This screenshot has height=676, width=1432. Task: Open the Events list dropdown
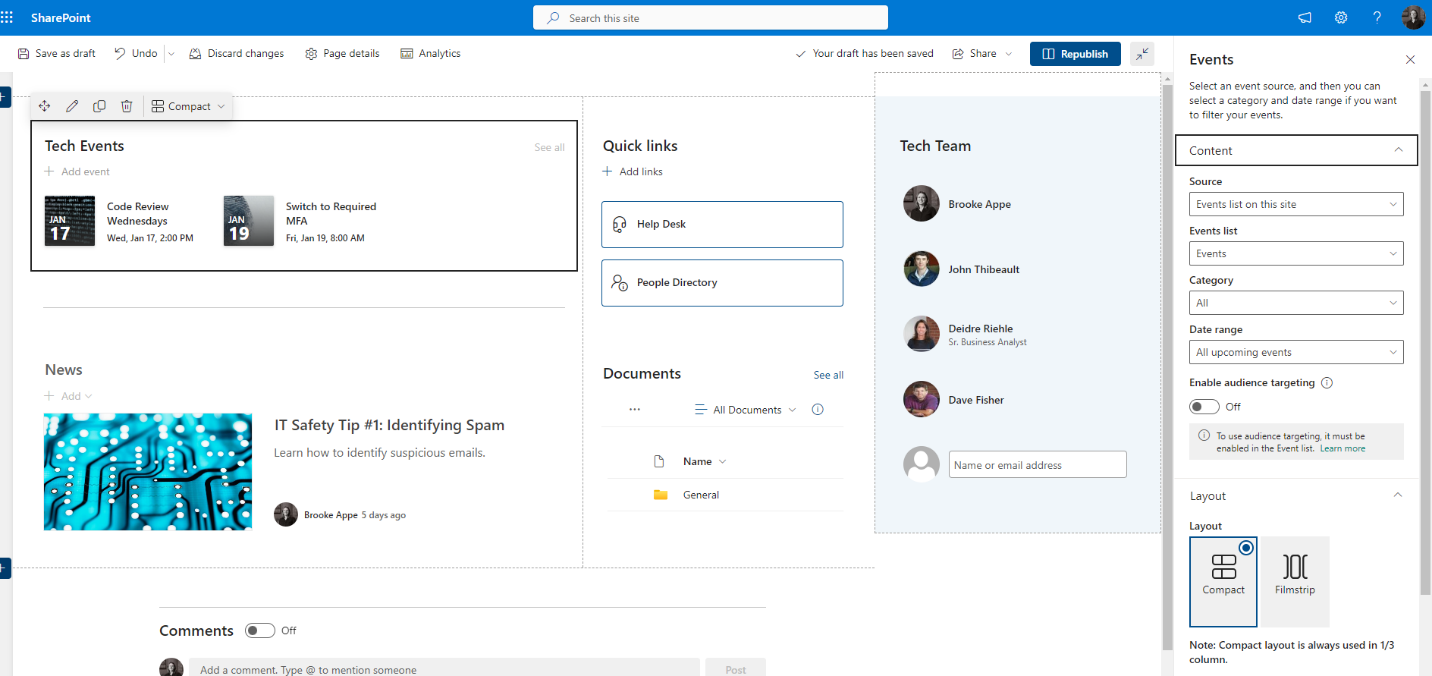click(1296, 253)
